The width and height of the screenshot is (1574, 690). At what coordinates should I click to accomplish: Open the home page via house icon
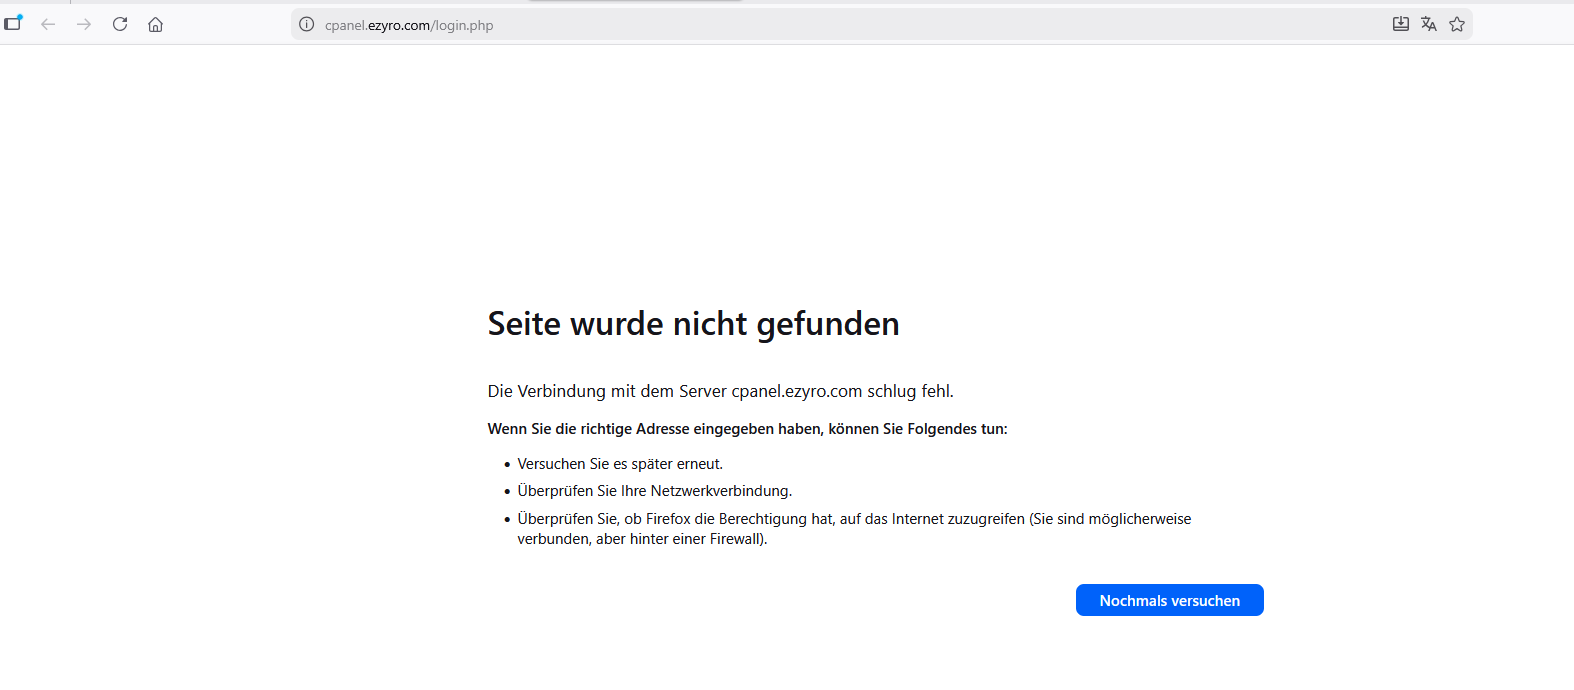click(155, 24)
